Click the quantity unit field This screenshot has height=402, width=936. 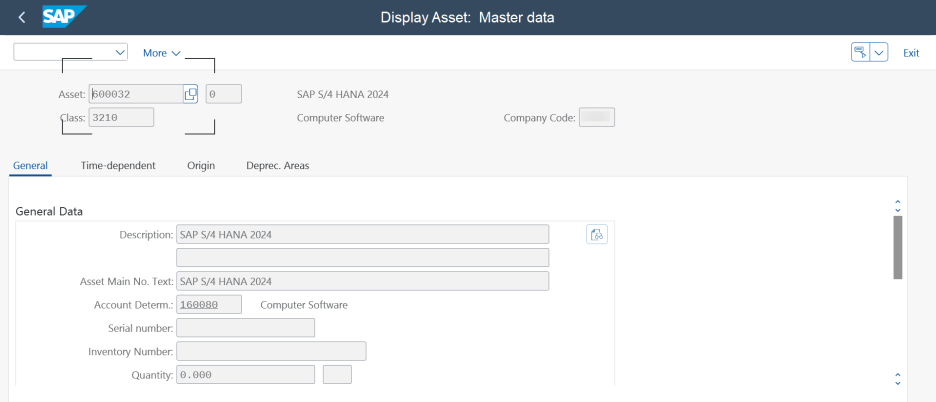click(x=337, y=375)
